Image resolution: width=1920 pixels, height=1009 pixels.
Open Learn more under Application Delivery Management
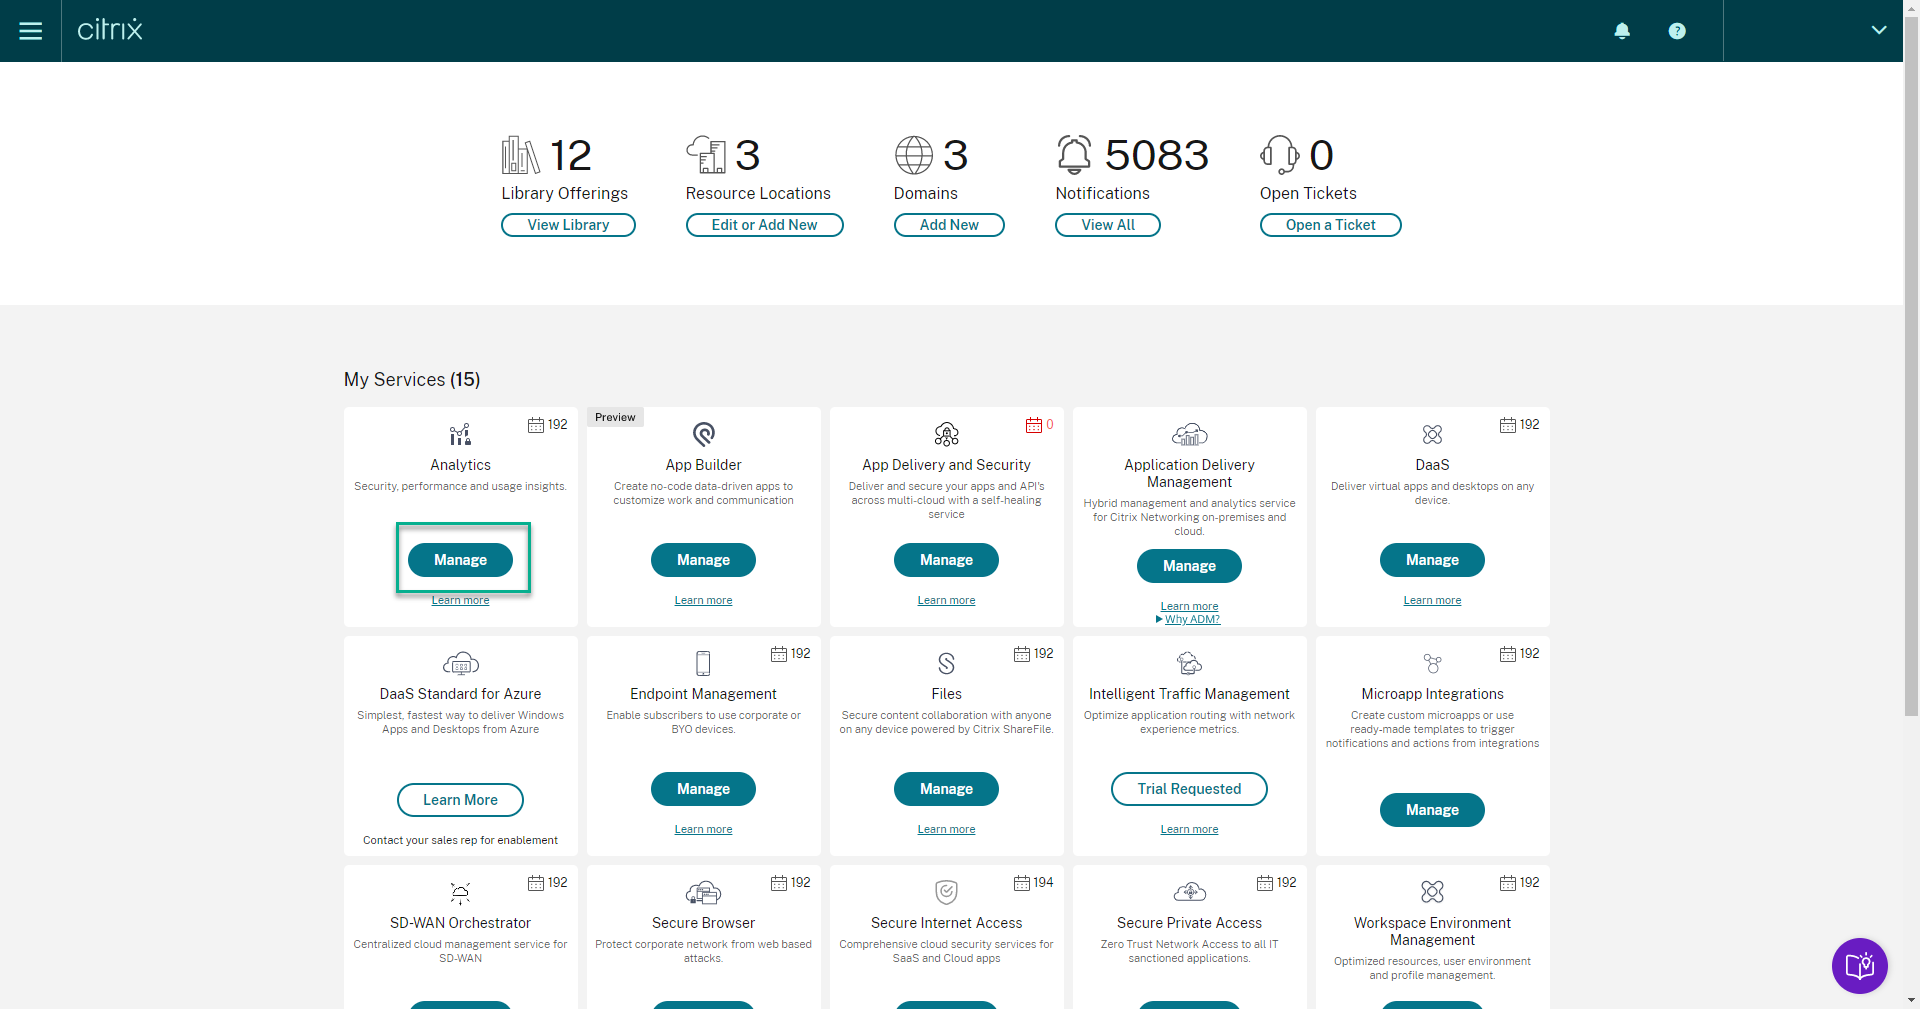pos(1190,606)
